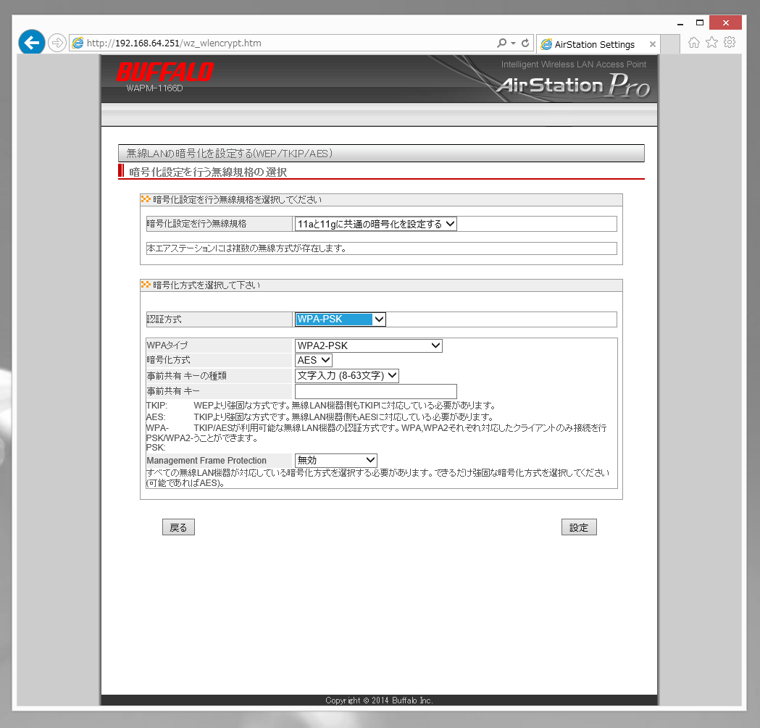Viewport: 760px width, 728px height.
Task: Open the Management Frame Protection dropdown
Action: click(336, 460)
